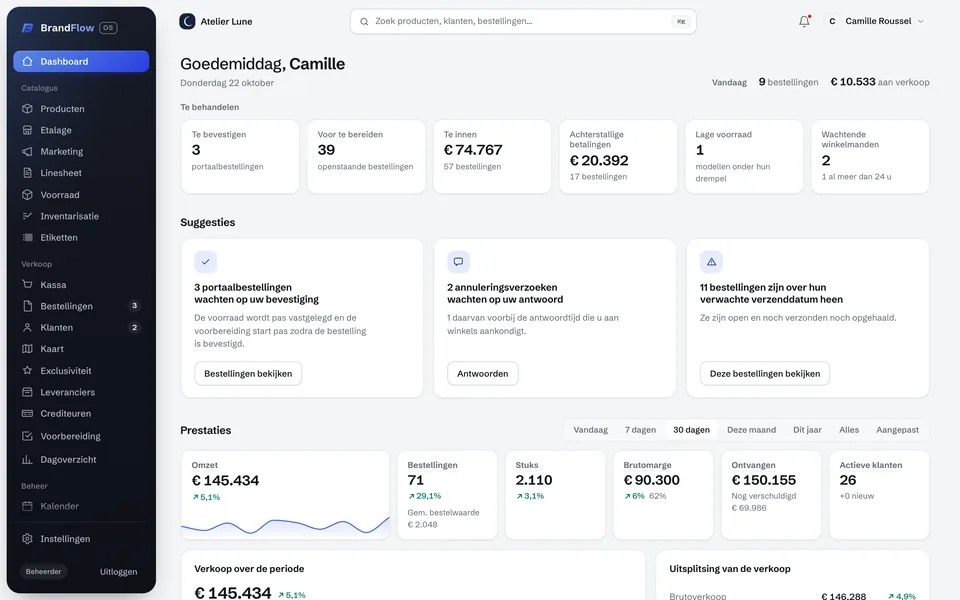Select the 30 dagen period tab

691,430
